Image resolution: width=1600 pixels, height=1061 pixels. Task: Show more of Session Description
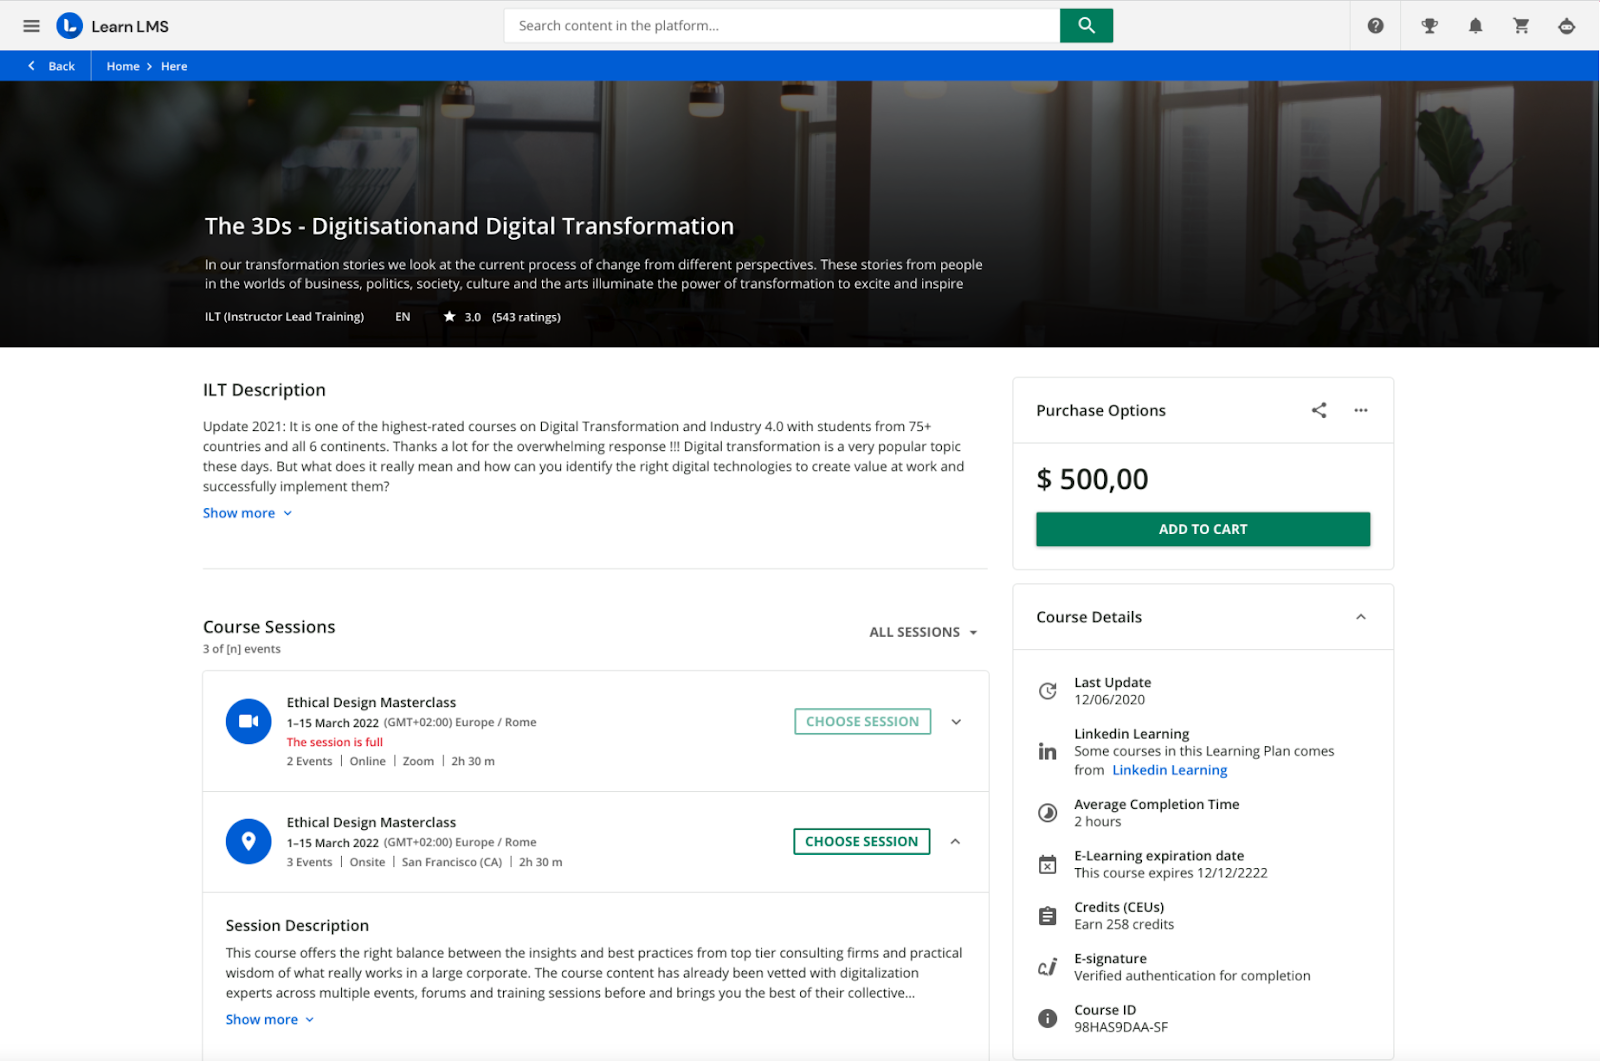[270, 1019]
